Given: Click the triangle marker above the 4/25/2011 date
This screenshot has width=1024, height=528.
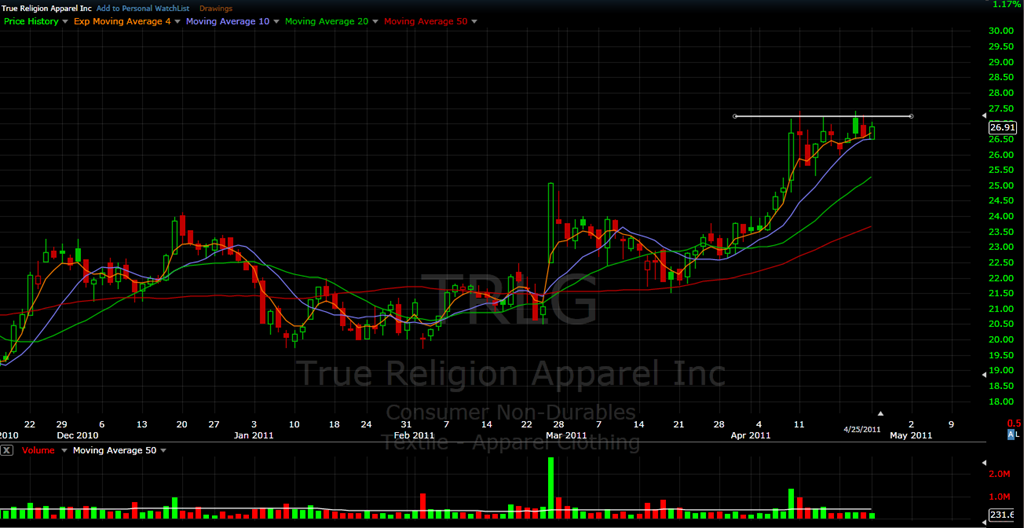Looking at the screenshot, I should [880, 414].
